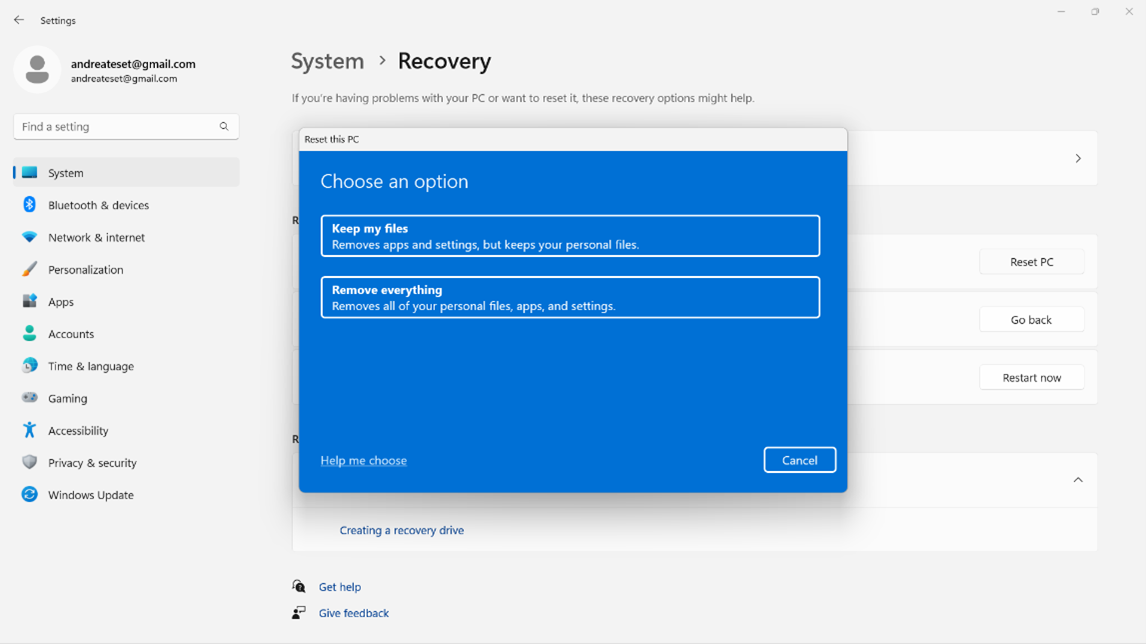Click the Privacy & security shield icon

click(x=29, y=462)
